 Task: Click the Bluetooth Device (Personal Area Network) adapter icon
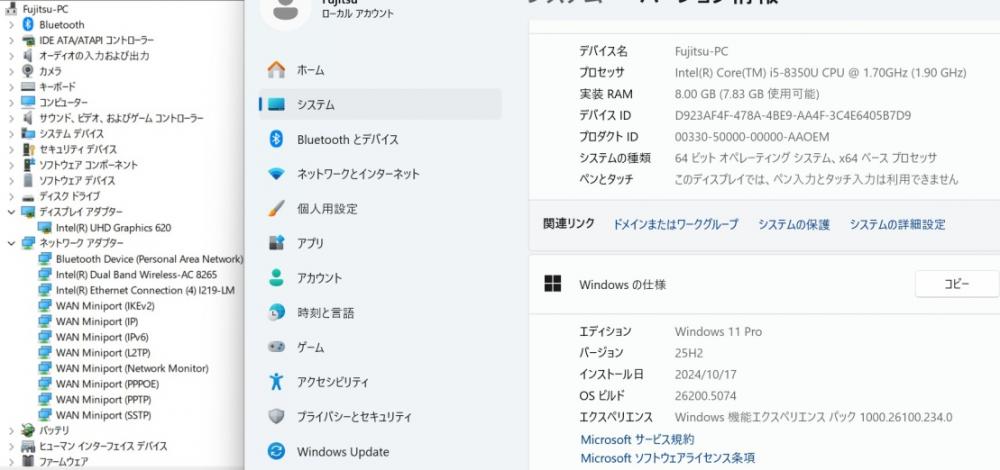[45, 258]
